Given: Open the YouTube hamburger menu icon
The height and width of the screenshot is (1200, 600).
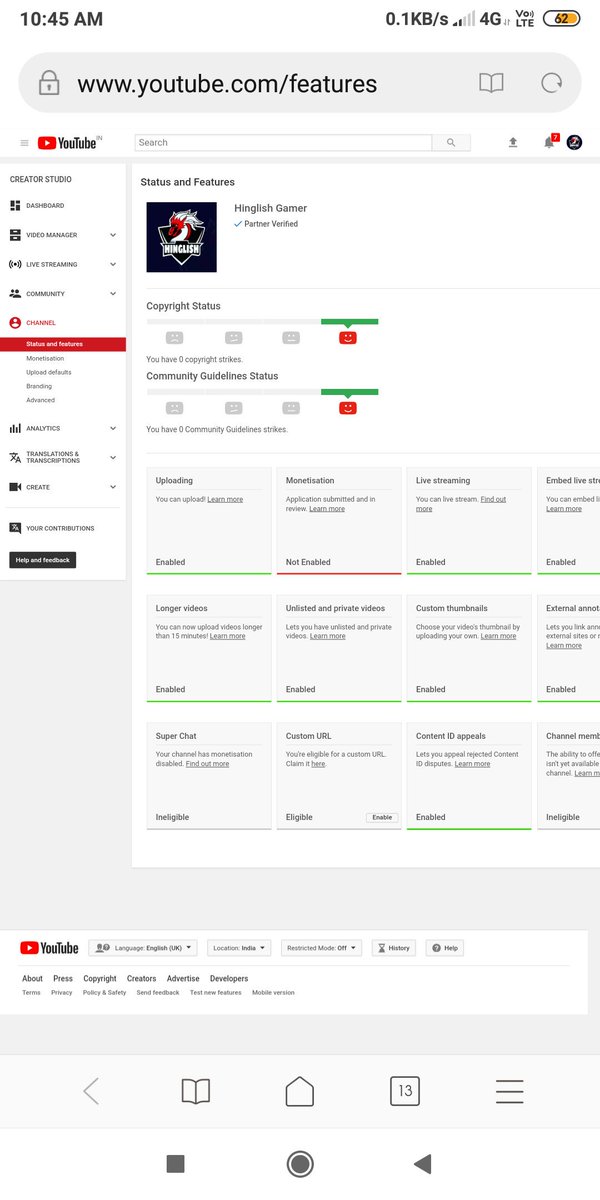Looking at the screenshot, I should [24, 143].
